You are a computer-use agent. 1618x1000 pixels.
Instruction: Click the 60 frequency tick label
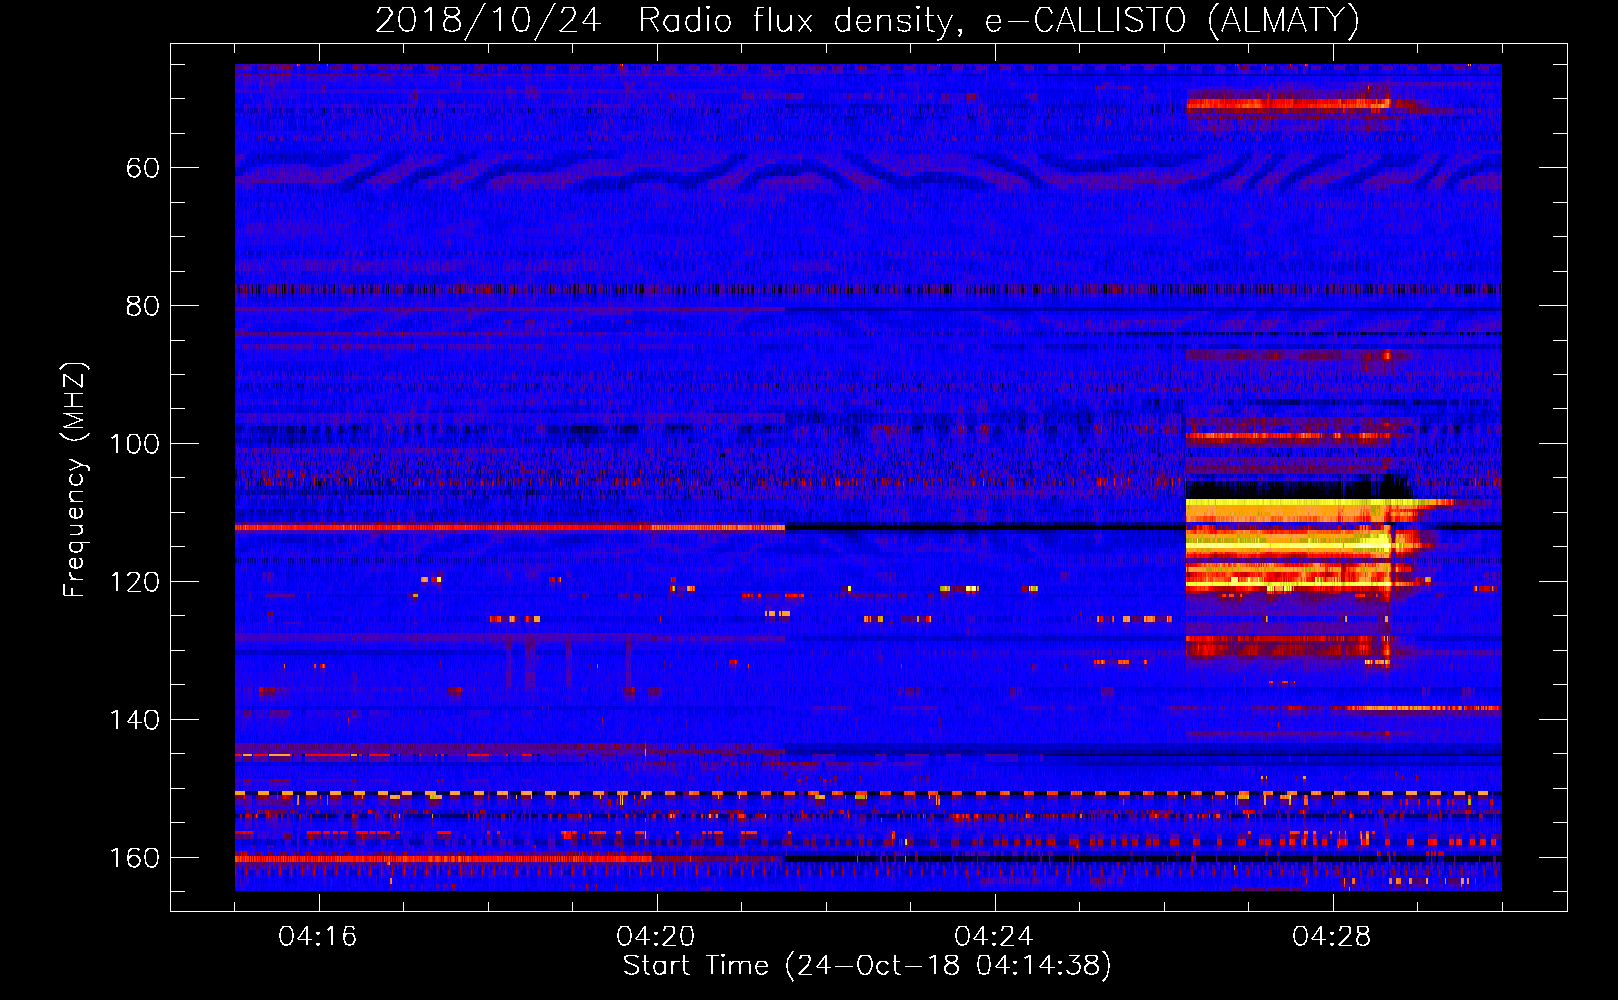coord(142,168)
